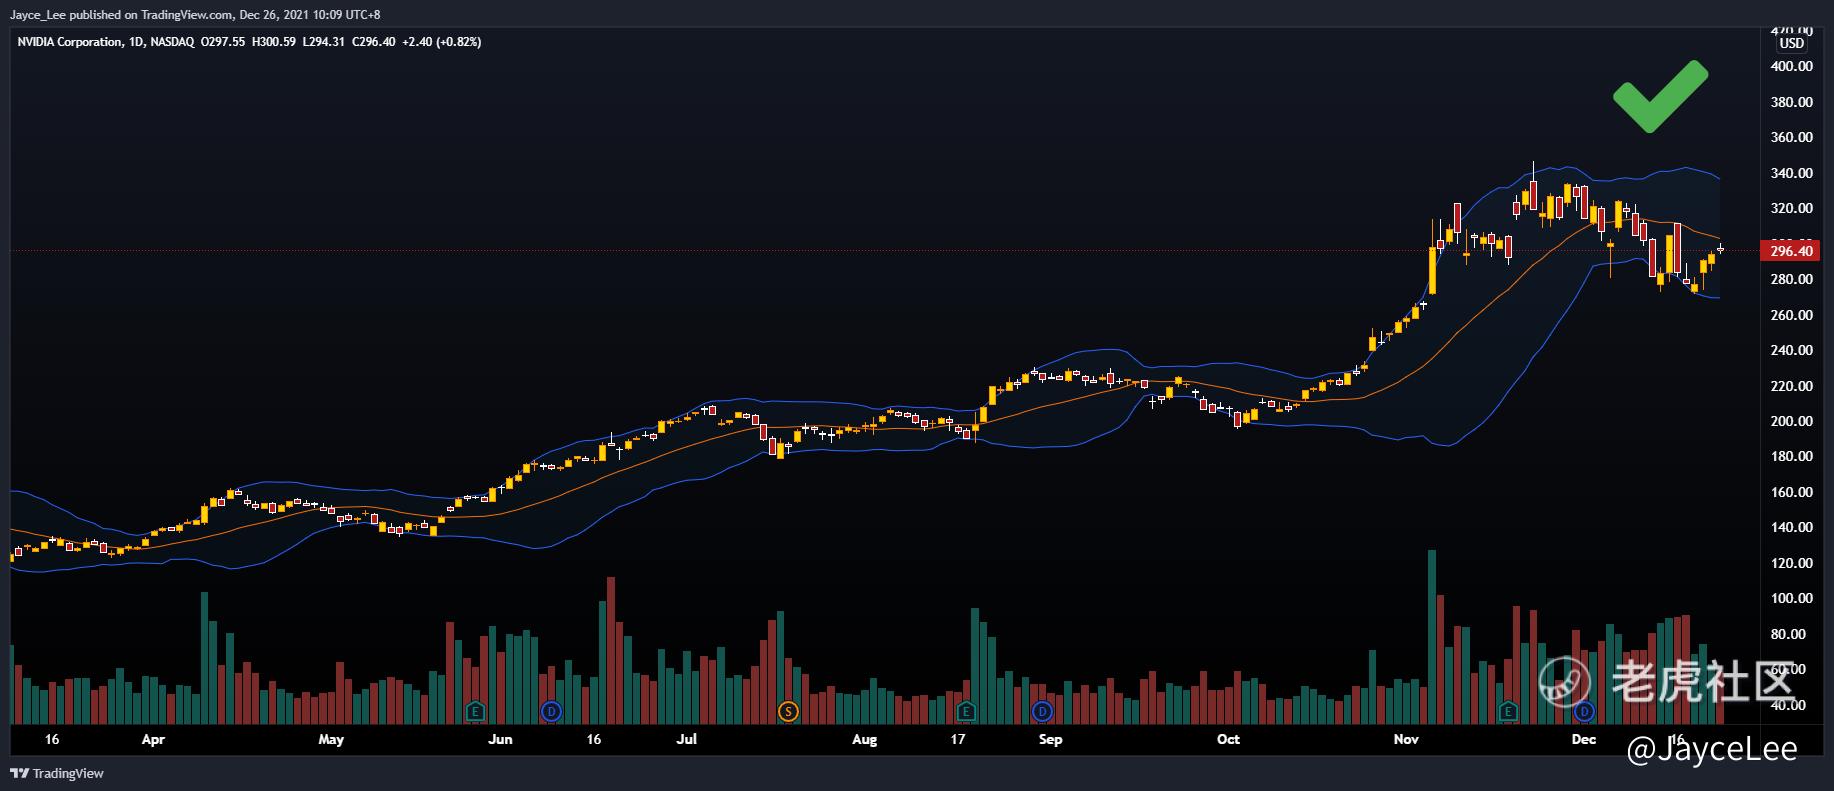Click the 240.00 price axis label
1834x791 pixels.
[1791, 350]
